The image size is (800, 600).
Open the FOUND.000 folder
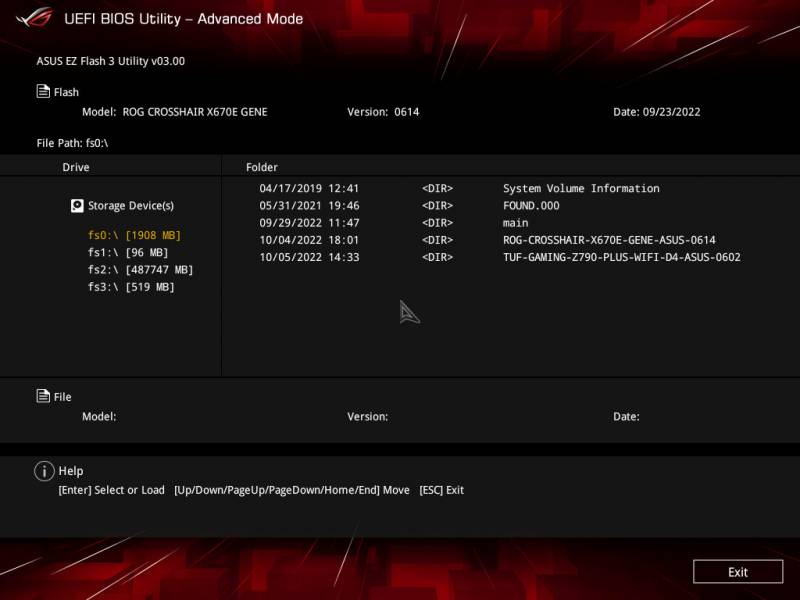[531, 206]
